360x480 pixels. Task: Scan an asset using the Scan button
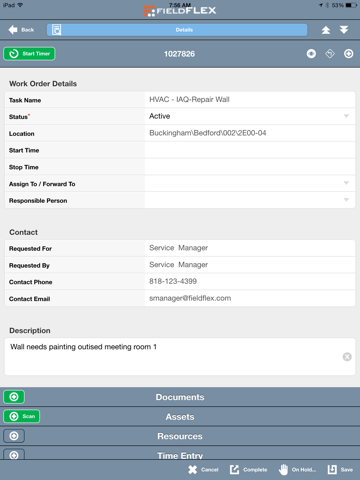22,416
